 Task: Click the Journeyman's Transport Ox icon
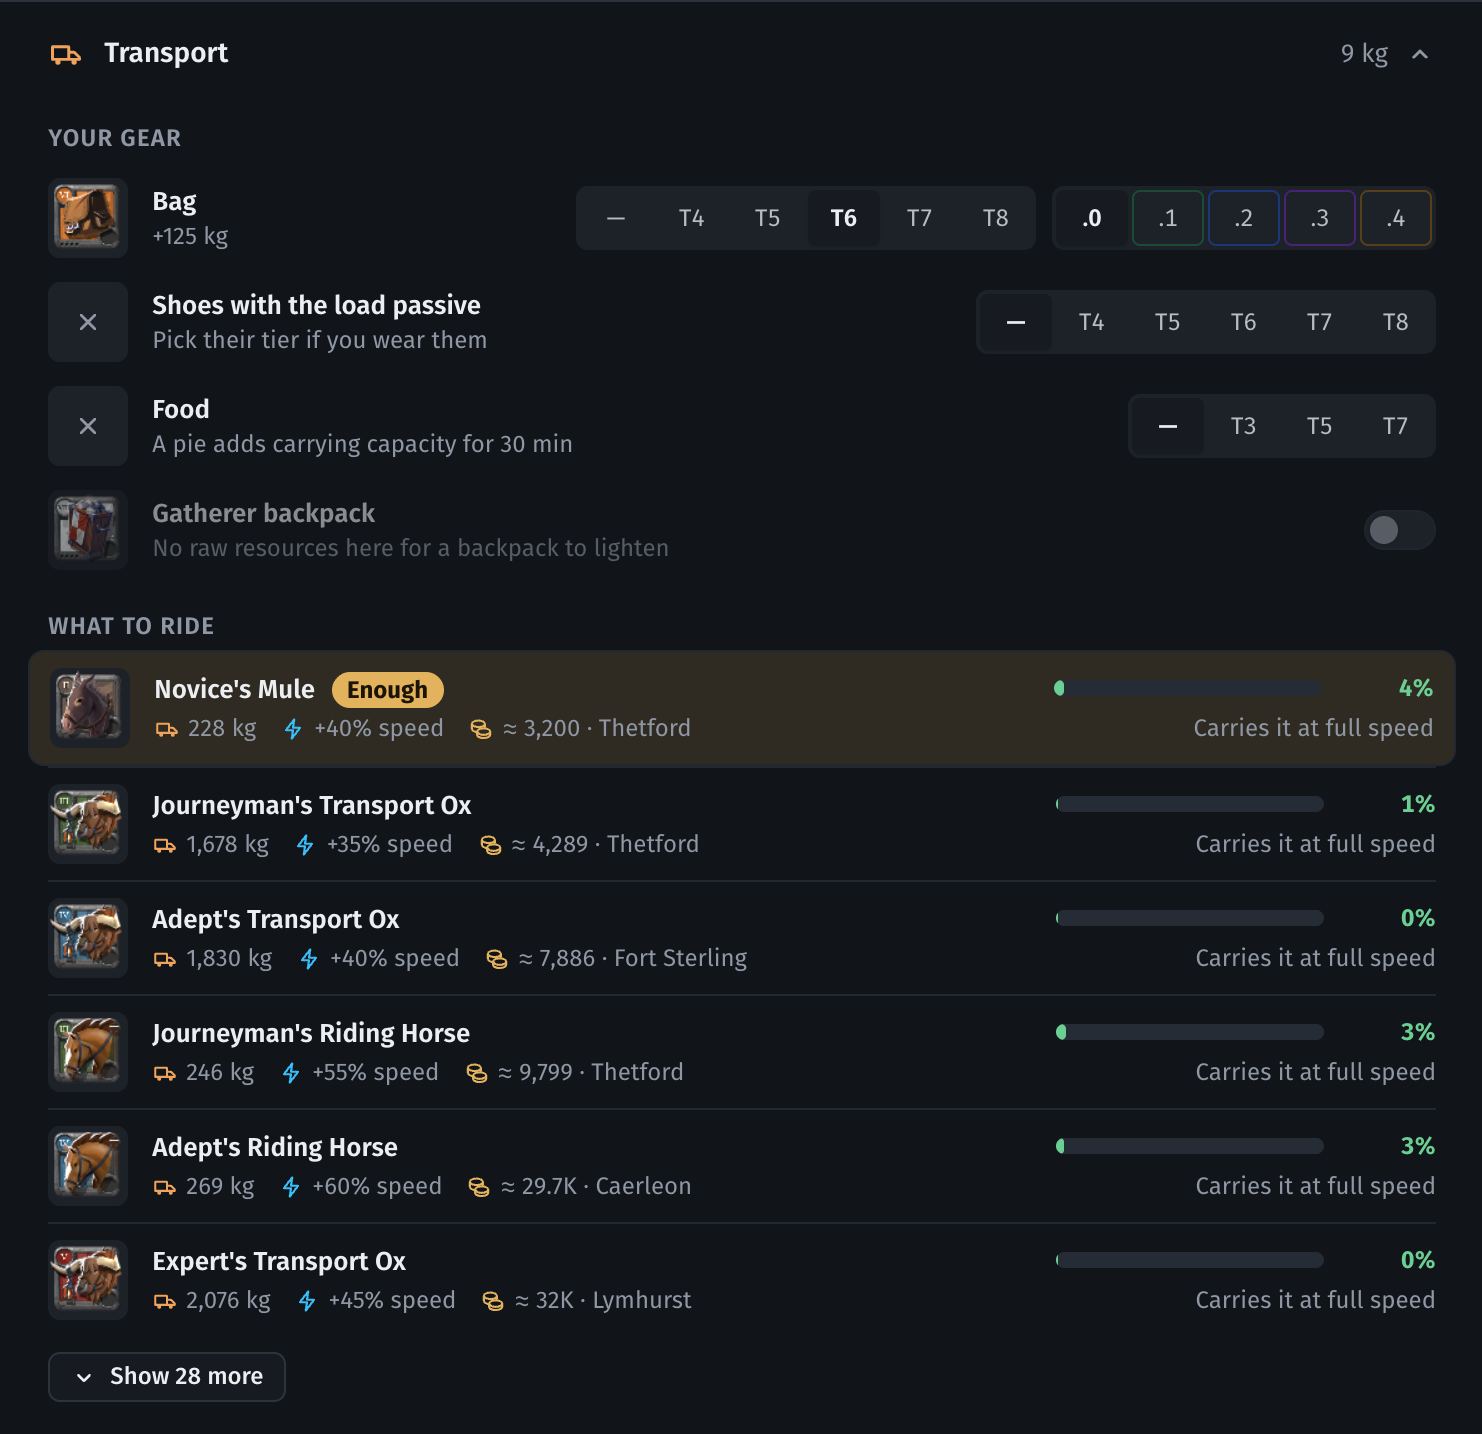[88, 824]
